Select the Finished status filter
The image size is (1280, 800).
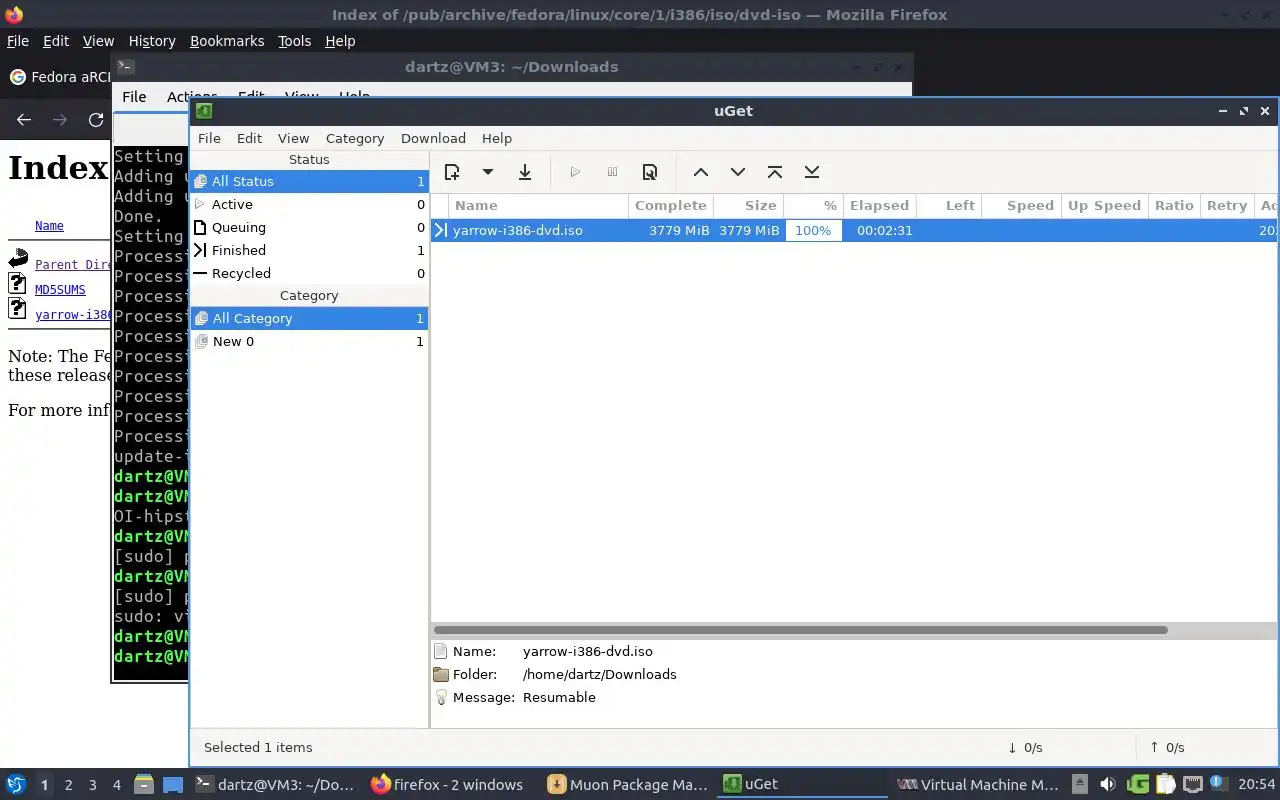309,250
